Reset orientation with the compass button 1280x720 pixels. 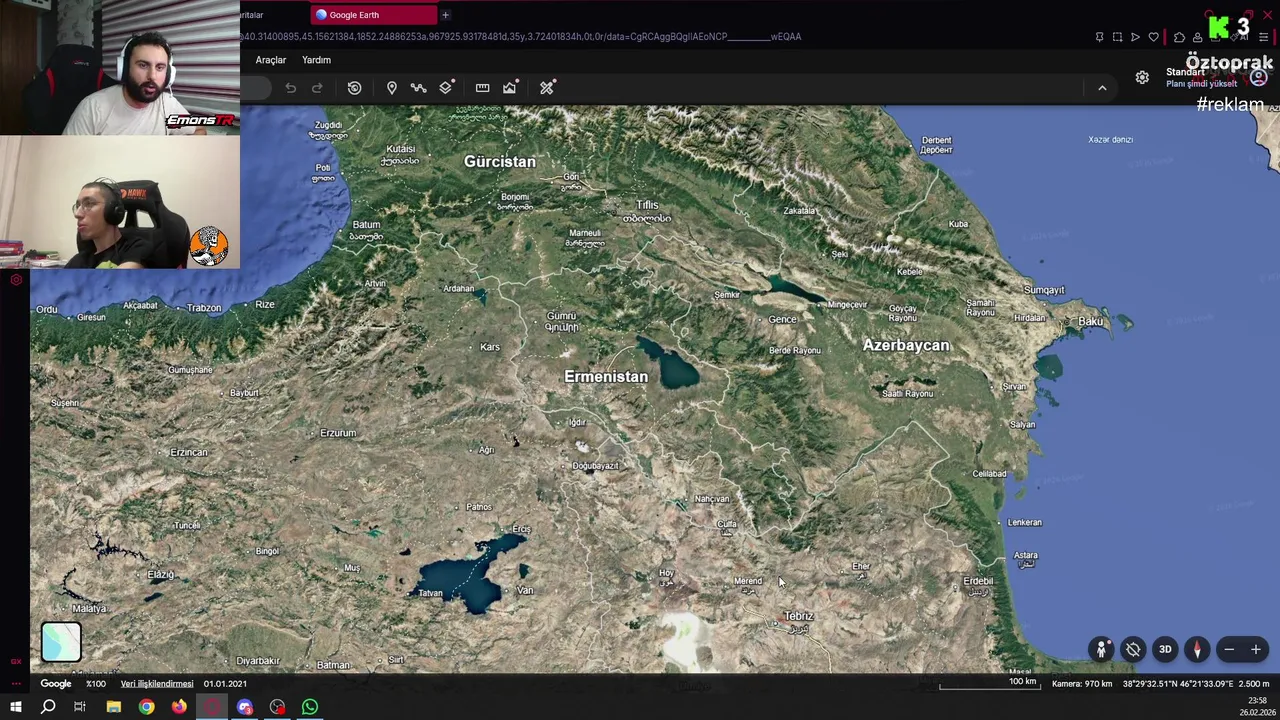click(1197, 650)
